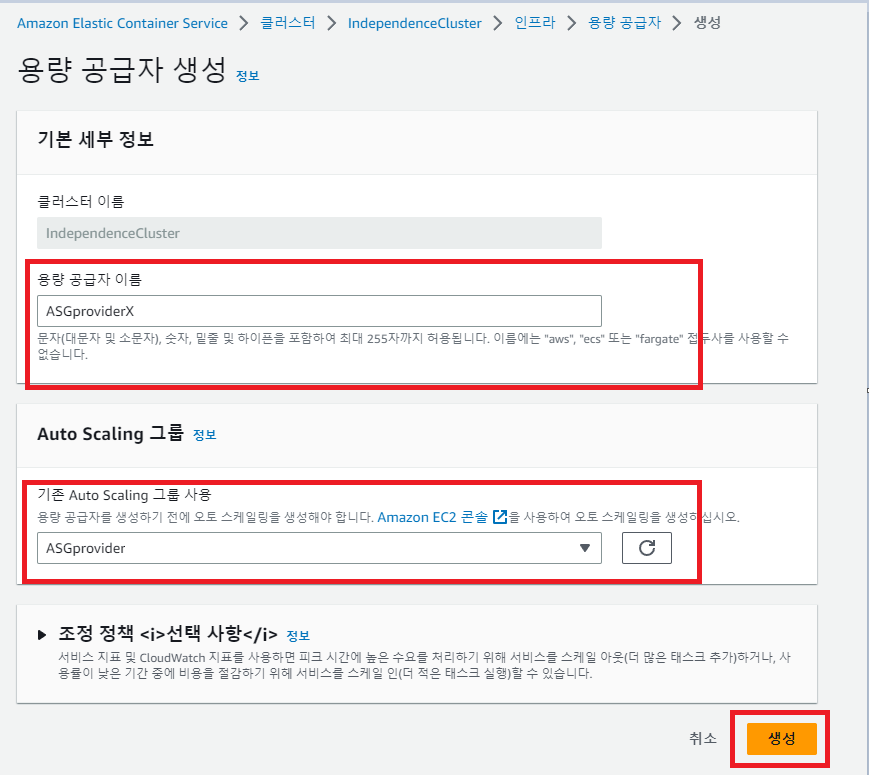
Task: Open 정보 link beside Auto Scaling 그룹
Action: point(205,435)
